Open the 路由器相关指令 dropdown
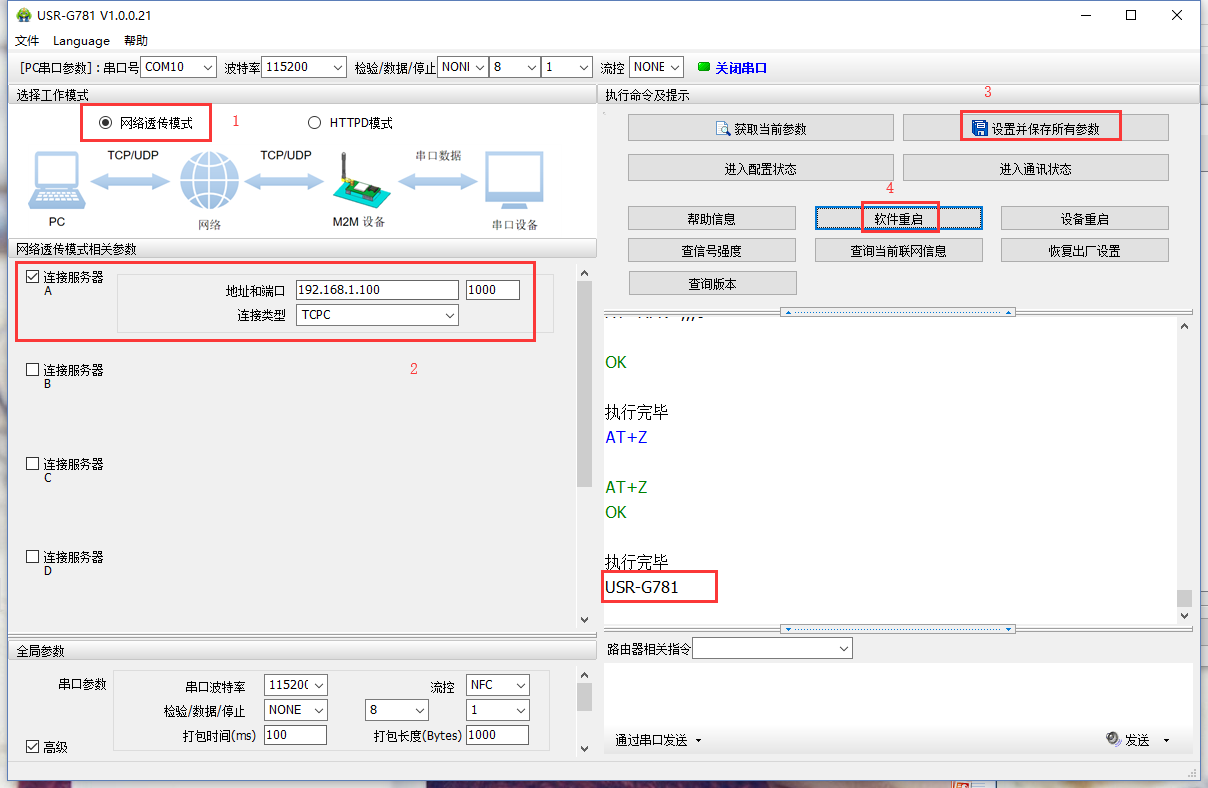1208x788 pixels. (x=772, y=649)
